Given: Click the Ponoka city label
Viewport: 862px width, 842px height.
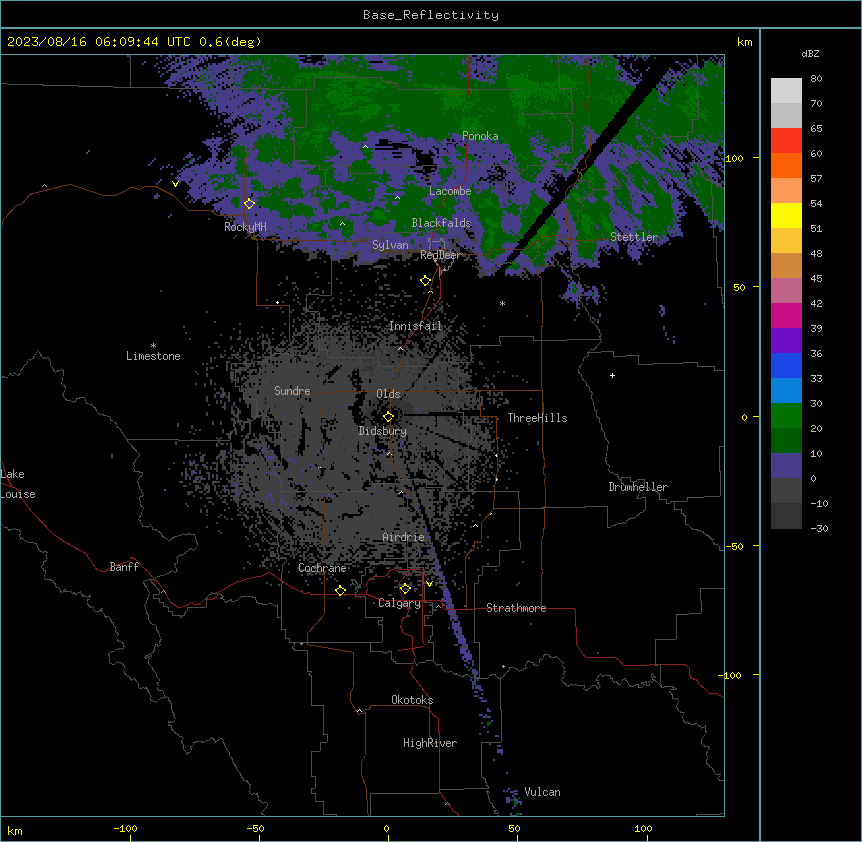Looking at the screenshot, I should [x=480, y=136].
